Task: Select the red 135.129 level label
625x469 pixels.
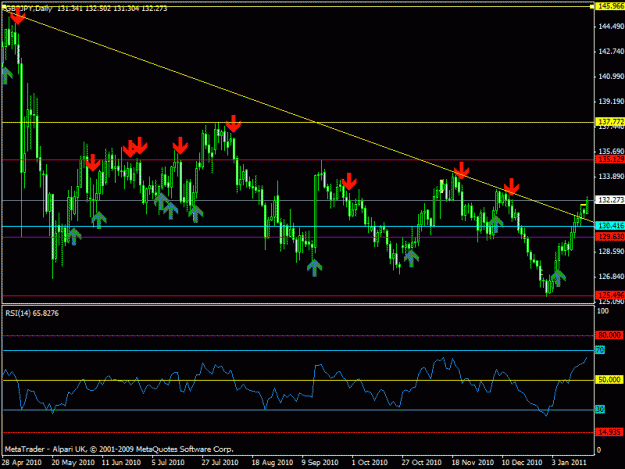Action: coord(610,159)
